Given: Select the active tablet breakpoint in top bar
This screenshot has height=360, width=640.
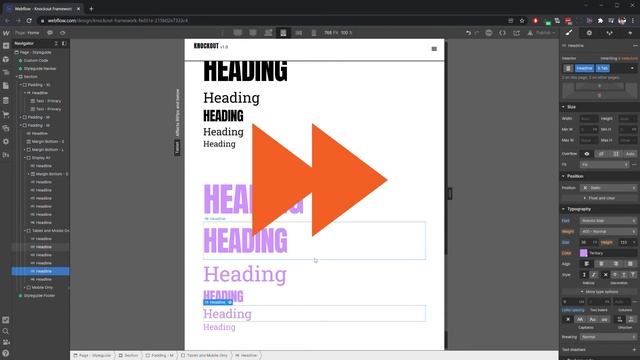Looking at the screenshot, I should (x=283, y=33).
